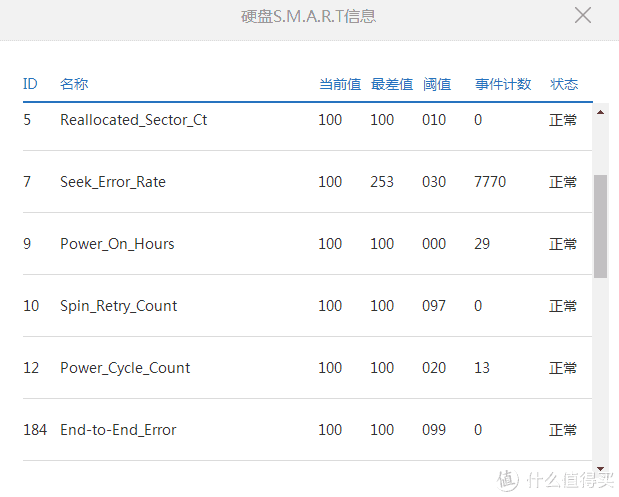The width and height of the screenshot is (619, 497).
Task: Click the 名称 column header
Action: 74,84
